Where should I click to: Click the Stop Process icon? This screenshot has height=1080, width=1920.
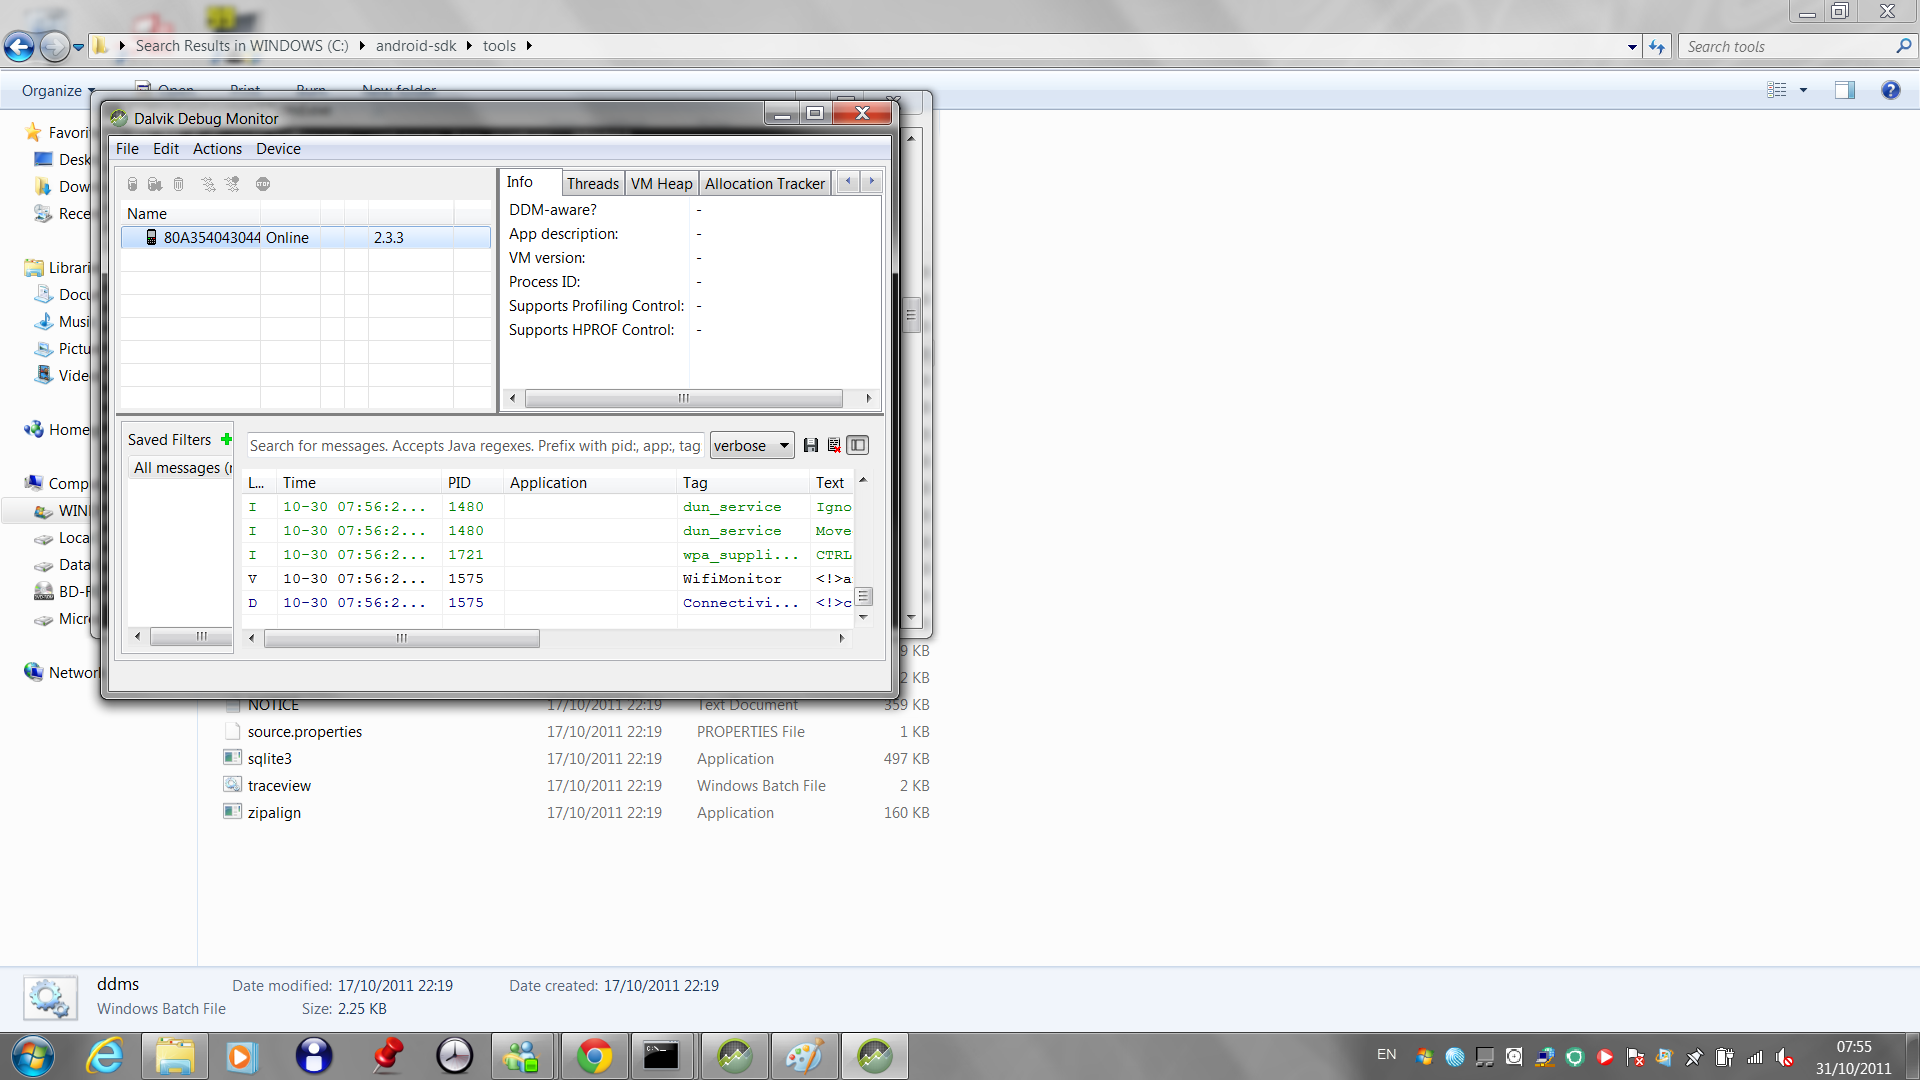(x=263, y=184)
